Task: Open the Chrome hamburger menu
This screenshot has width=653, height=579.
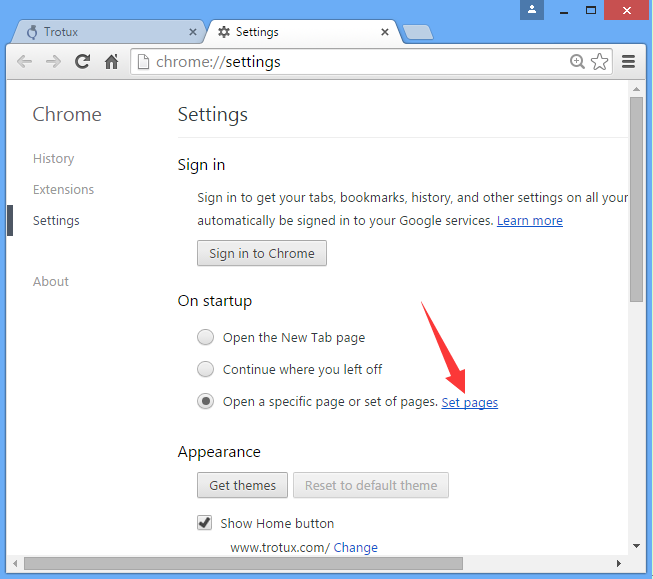Action: tap(629, 62)
